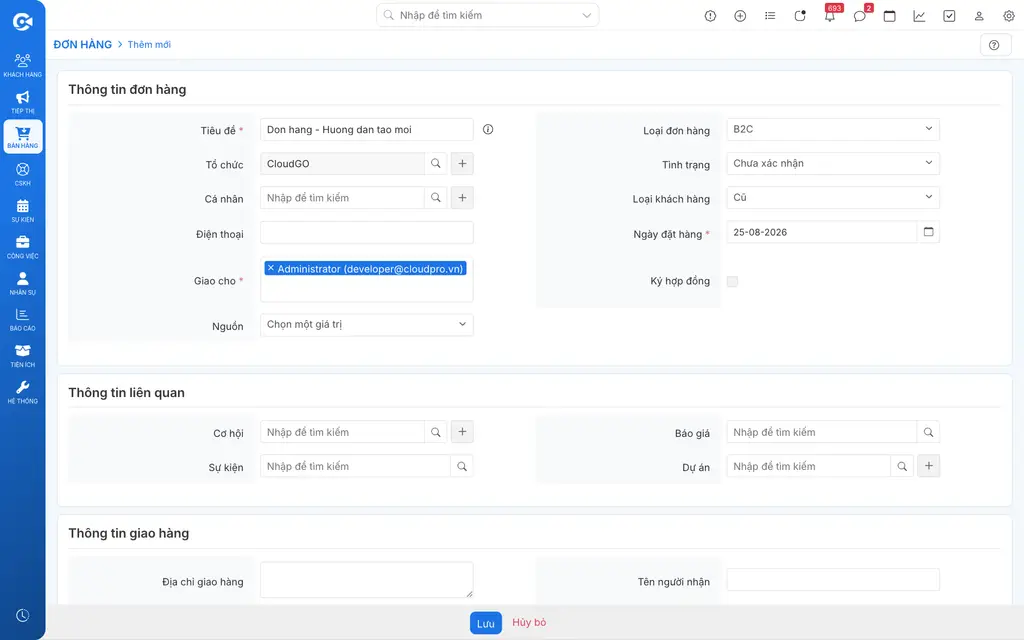The height and width of the screenshot is (640, 1024).
Task: Open the Nguồn dropdown
Action: pyautogui.click(x=366, y=325)
